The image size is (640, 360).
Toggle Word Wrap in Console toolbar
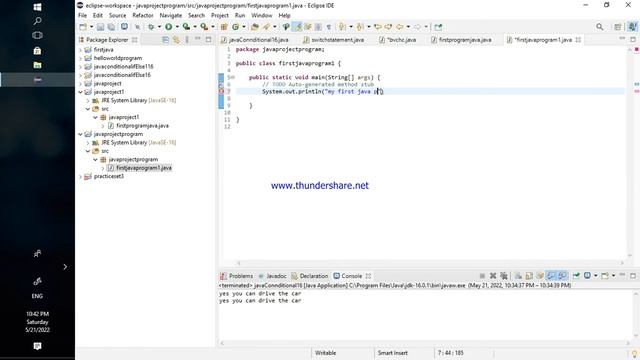[540, 276]
